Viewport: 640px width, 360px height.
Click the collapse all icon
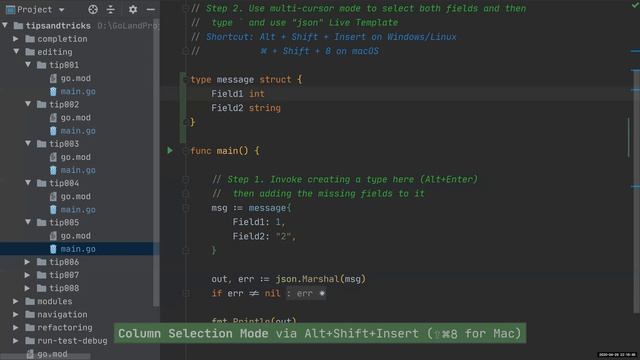111,9
